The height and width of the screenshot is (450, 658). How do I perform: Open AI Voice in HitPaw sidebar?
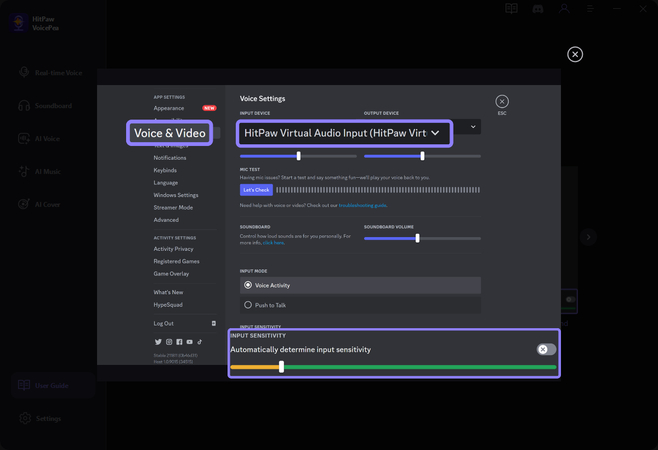coord(39,139)
